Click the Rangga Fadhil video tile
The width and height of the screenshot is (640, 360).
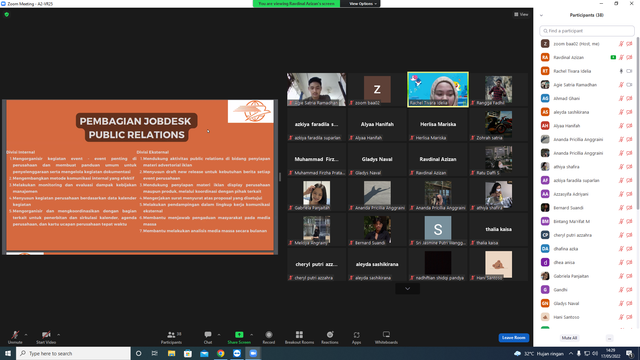point(498,89)
